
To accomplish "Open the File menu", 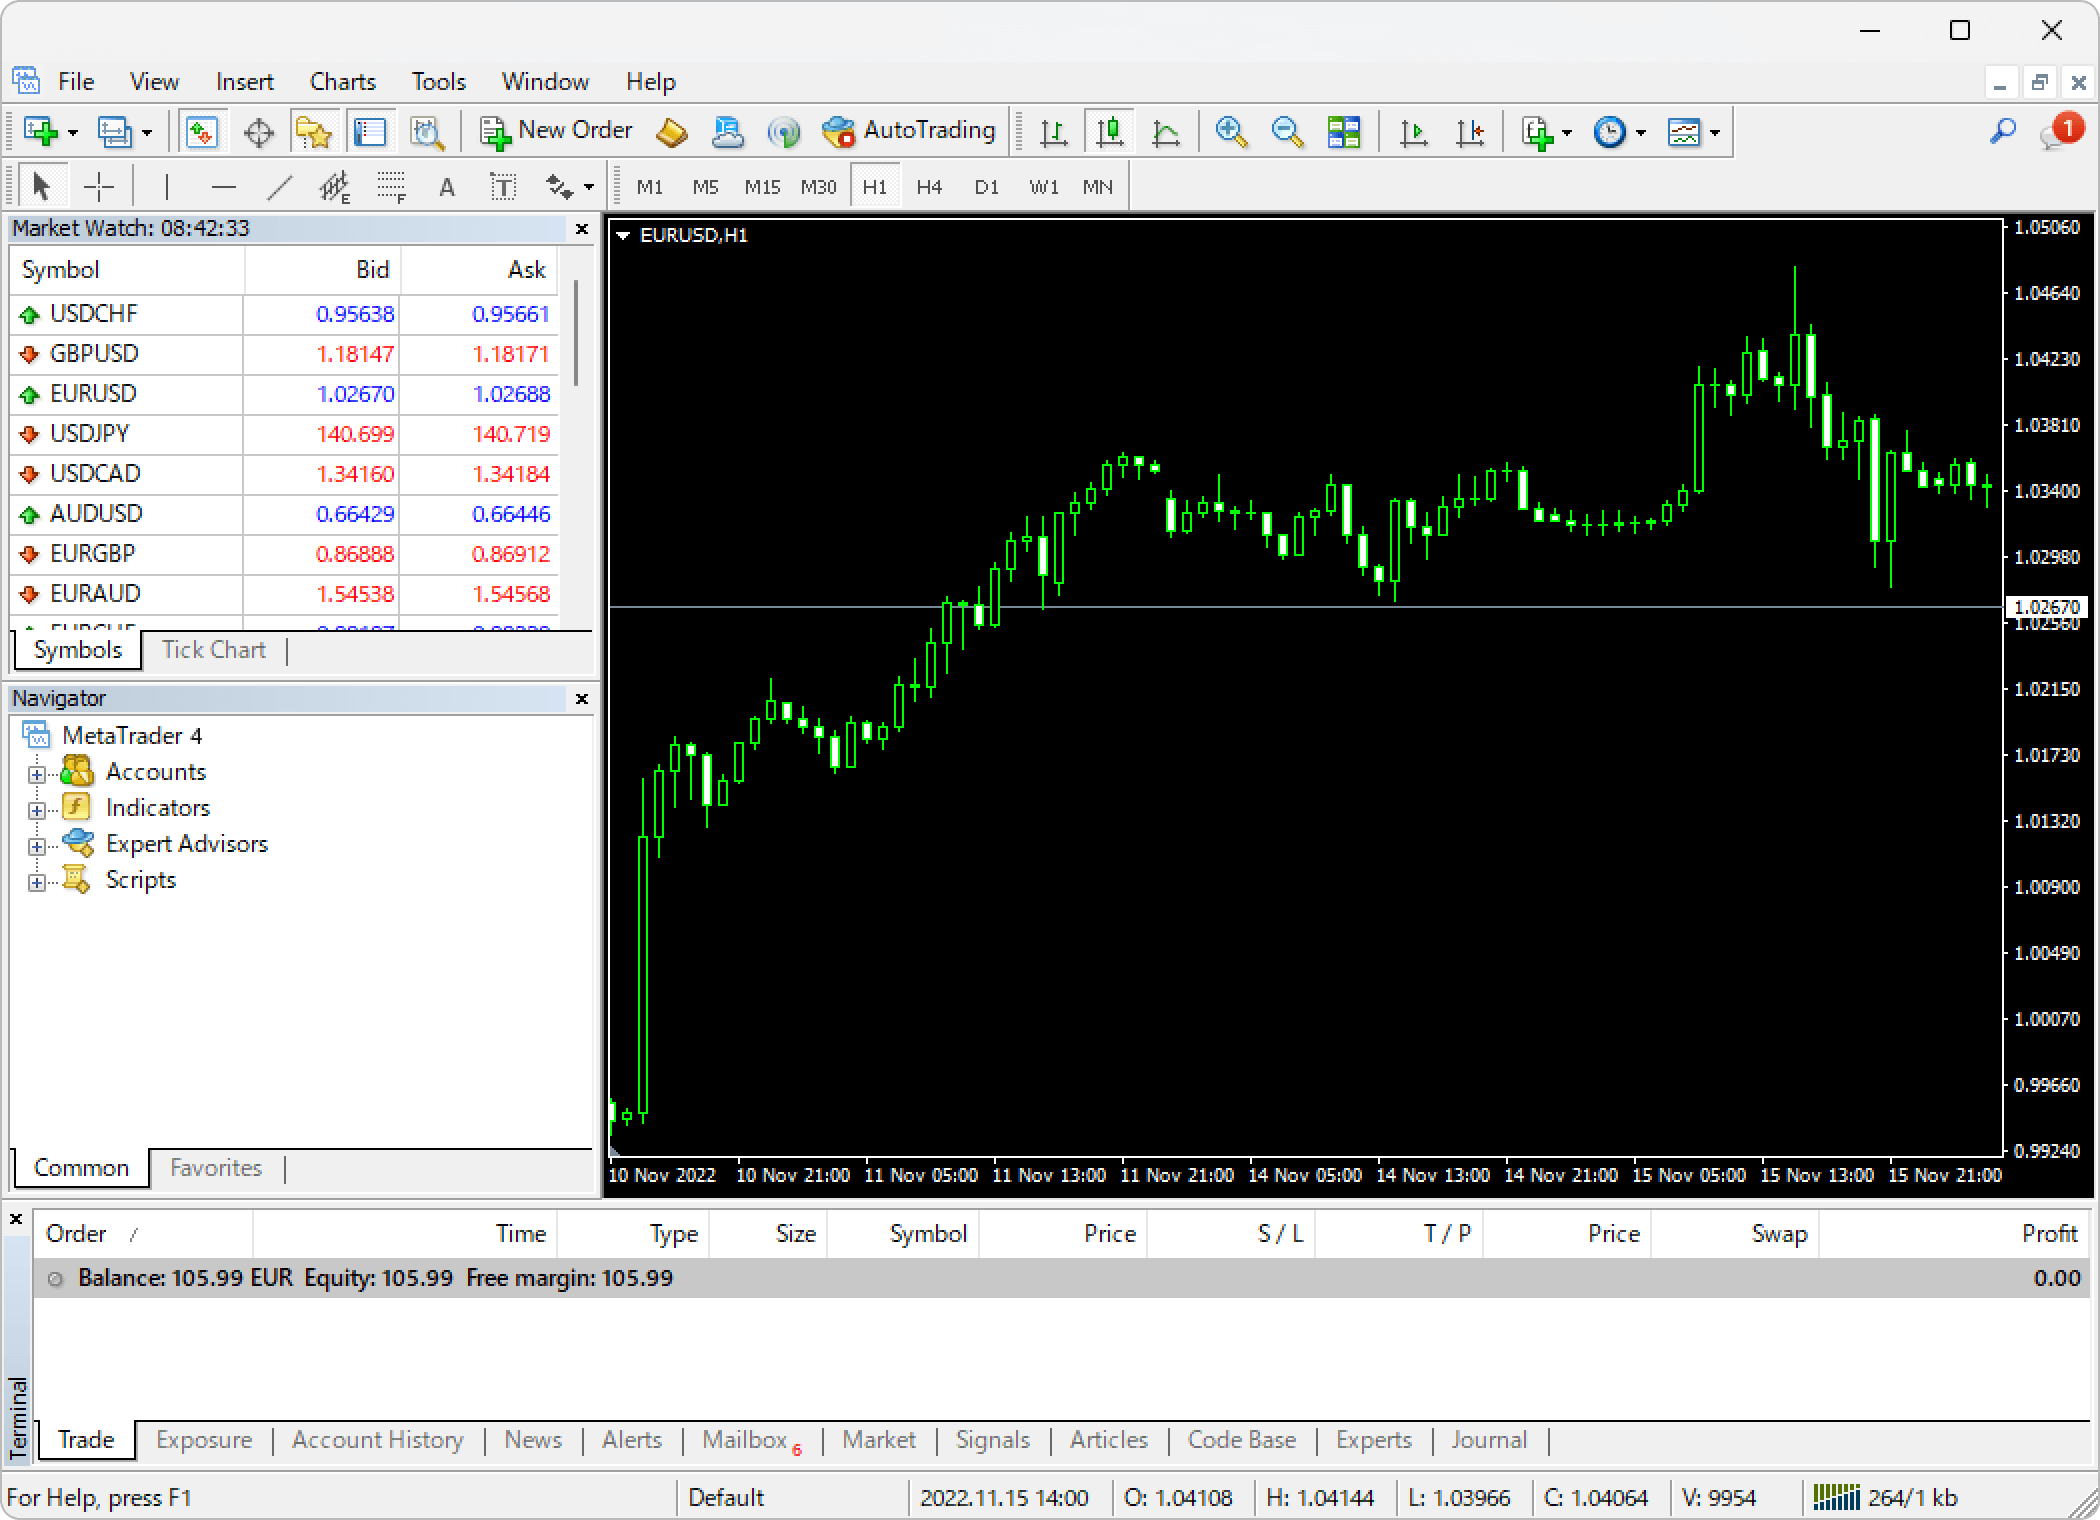I will click(x=76, y=82).
